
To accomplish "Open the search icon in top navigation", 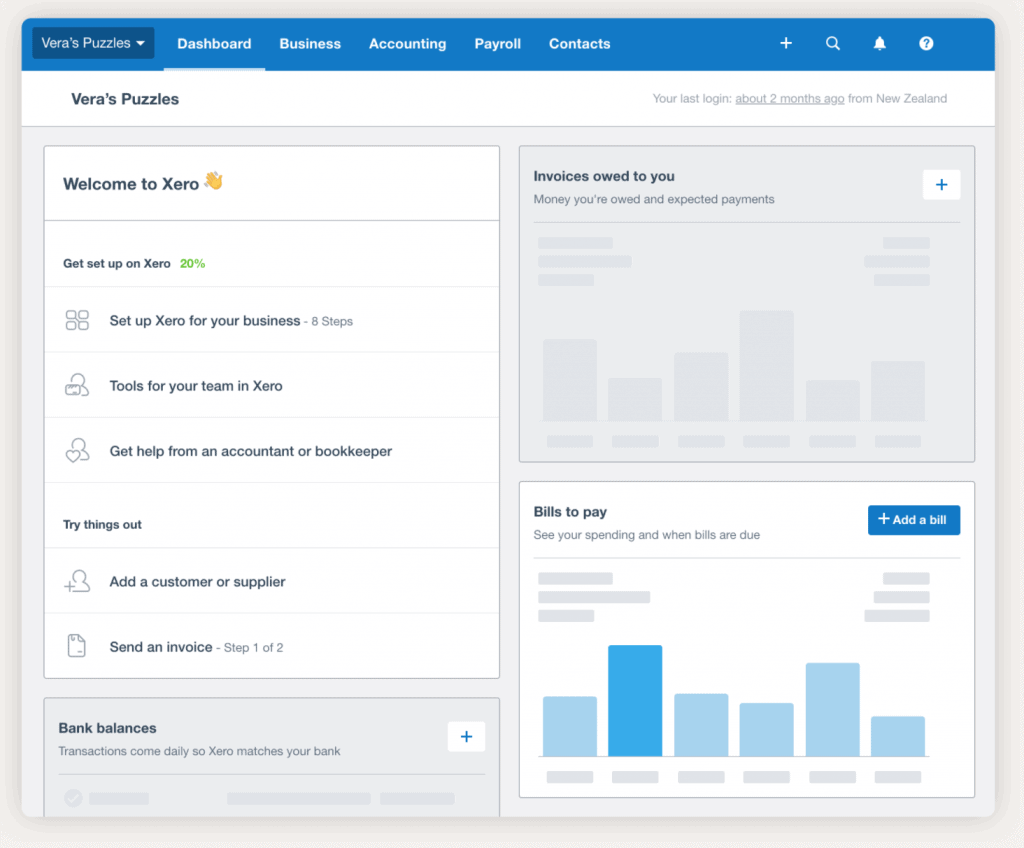I will 833,43.
